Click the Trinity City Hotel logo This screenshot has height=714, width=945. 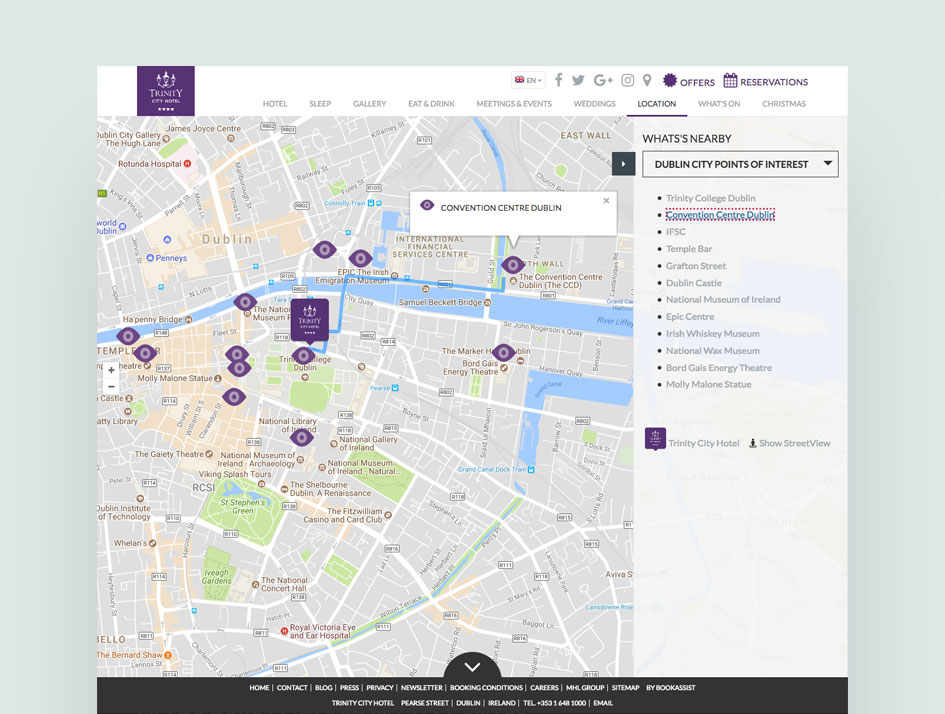pos(166,91)
